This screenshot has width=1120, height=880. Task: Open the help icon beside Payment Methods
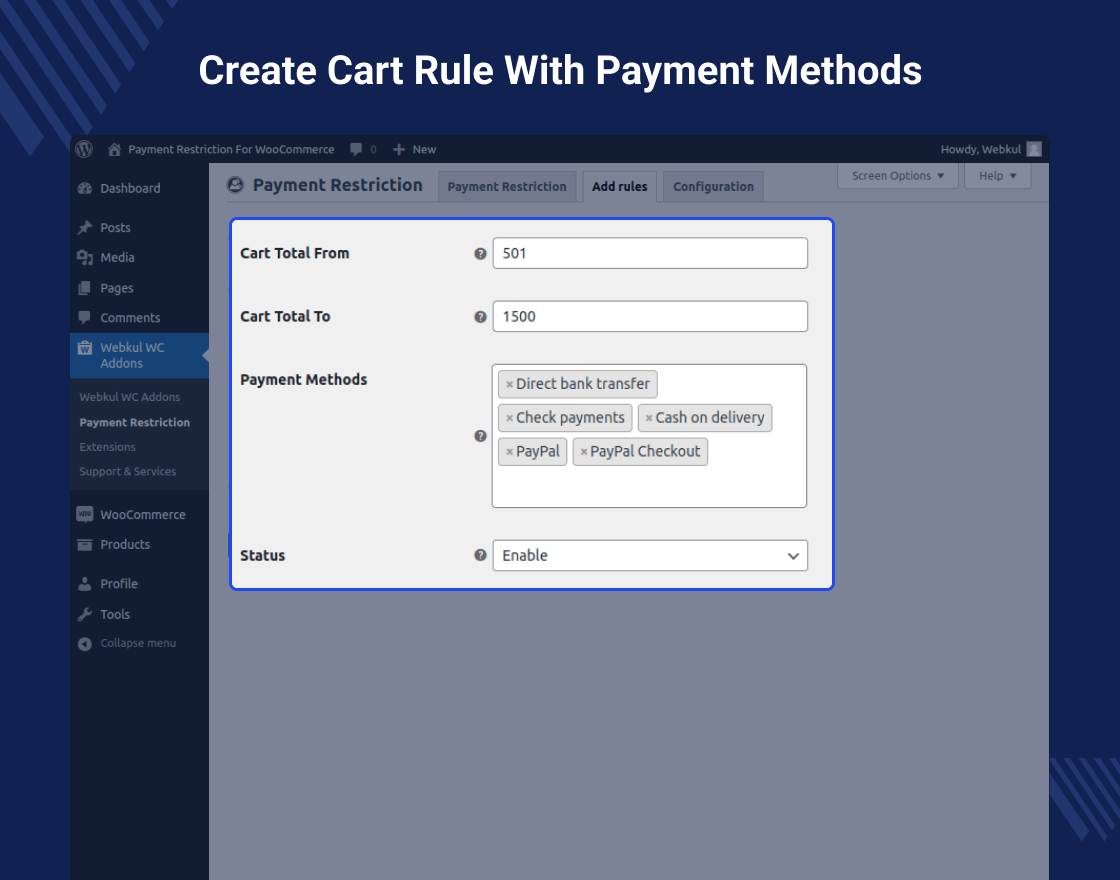[x=480, y=436]
